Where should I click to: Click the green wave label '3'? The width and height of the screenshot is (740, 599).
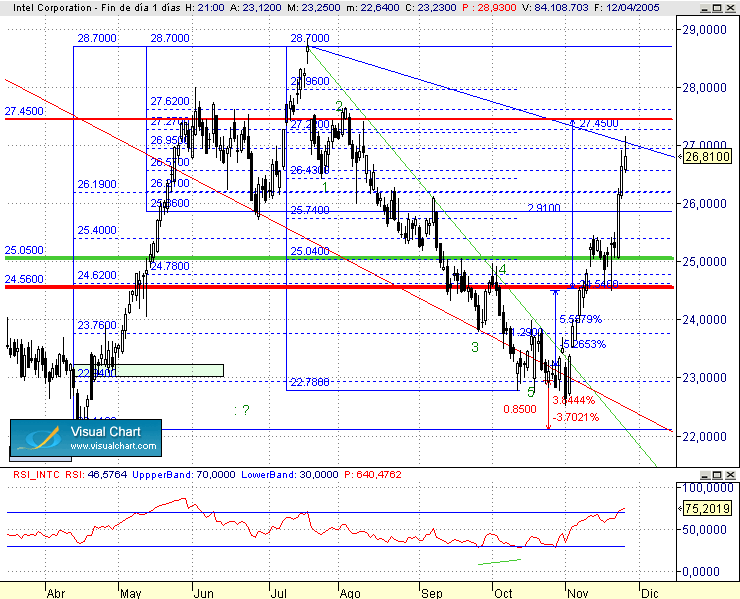point(475,347)
